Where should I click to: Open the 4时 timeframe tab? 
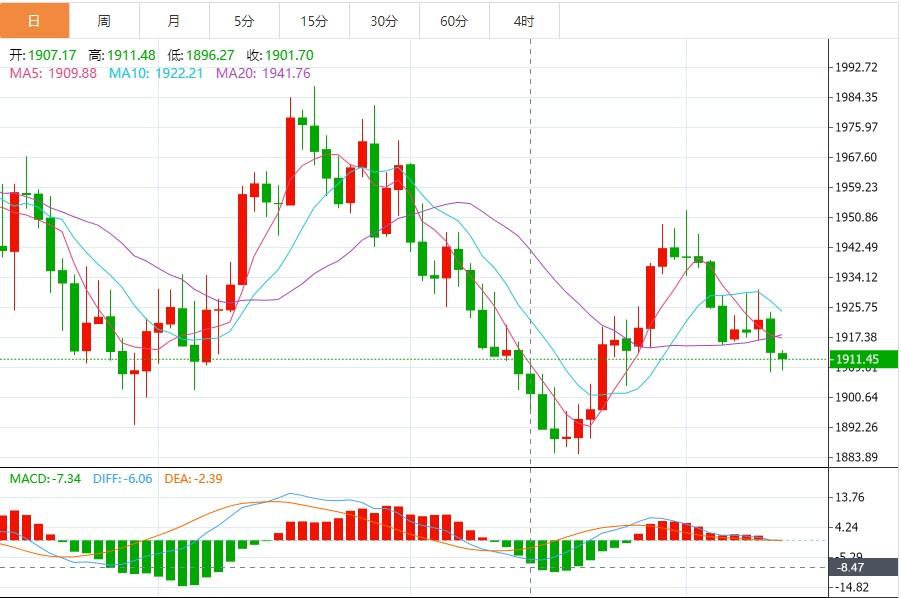525,21
